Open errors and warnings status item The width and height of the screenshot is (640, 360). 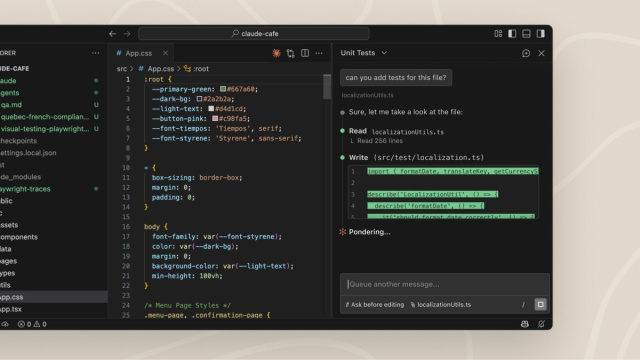pos(32,324)
